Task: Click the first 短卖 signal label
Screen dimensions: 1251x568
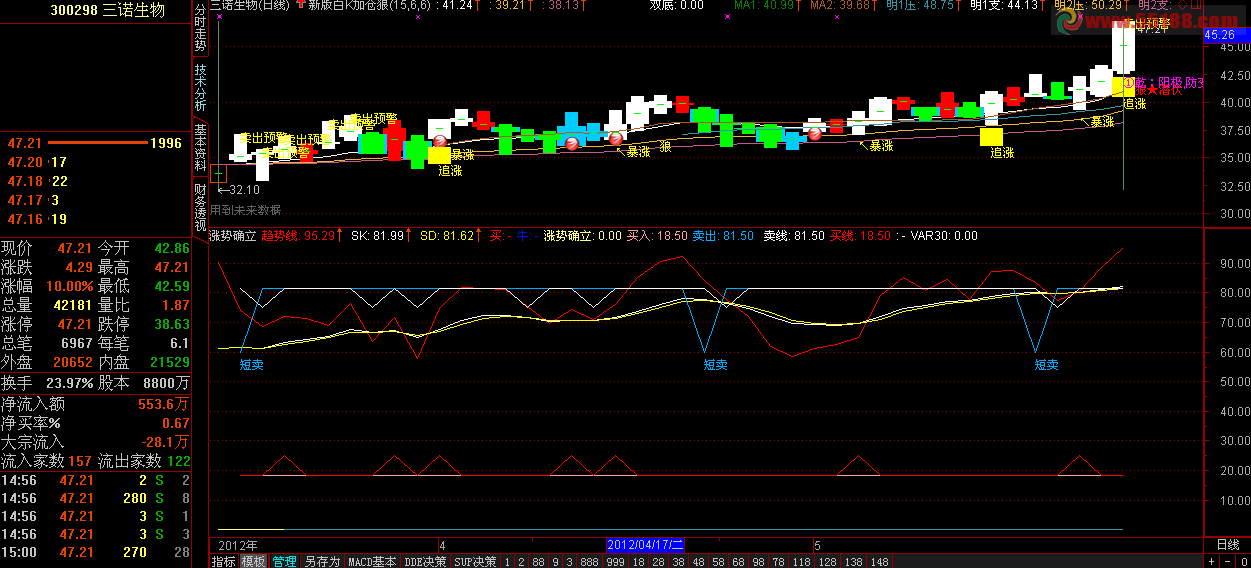Action: pyautogui.click(x=251, y=366)
